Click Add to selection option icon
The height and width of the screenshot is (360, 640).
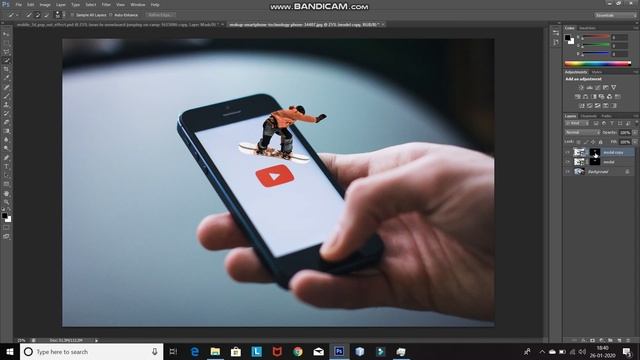[38, 15]
